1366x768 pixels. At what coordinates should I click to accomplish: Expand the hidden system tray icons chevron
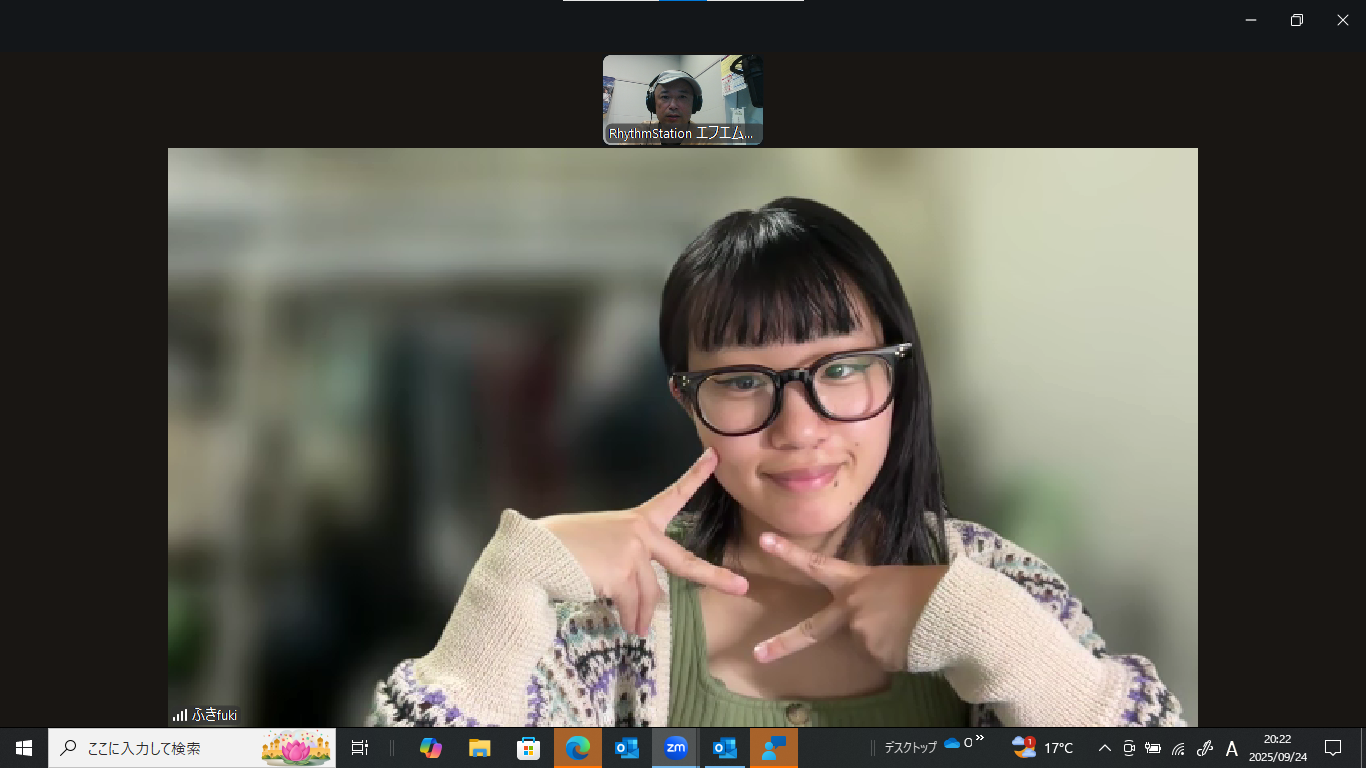[1105, 748]
